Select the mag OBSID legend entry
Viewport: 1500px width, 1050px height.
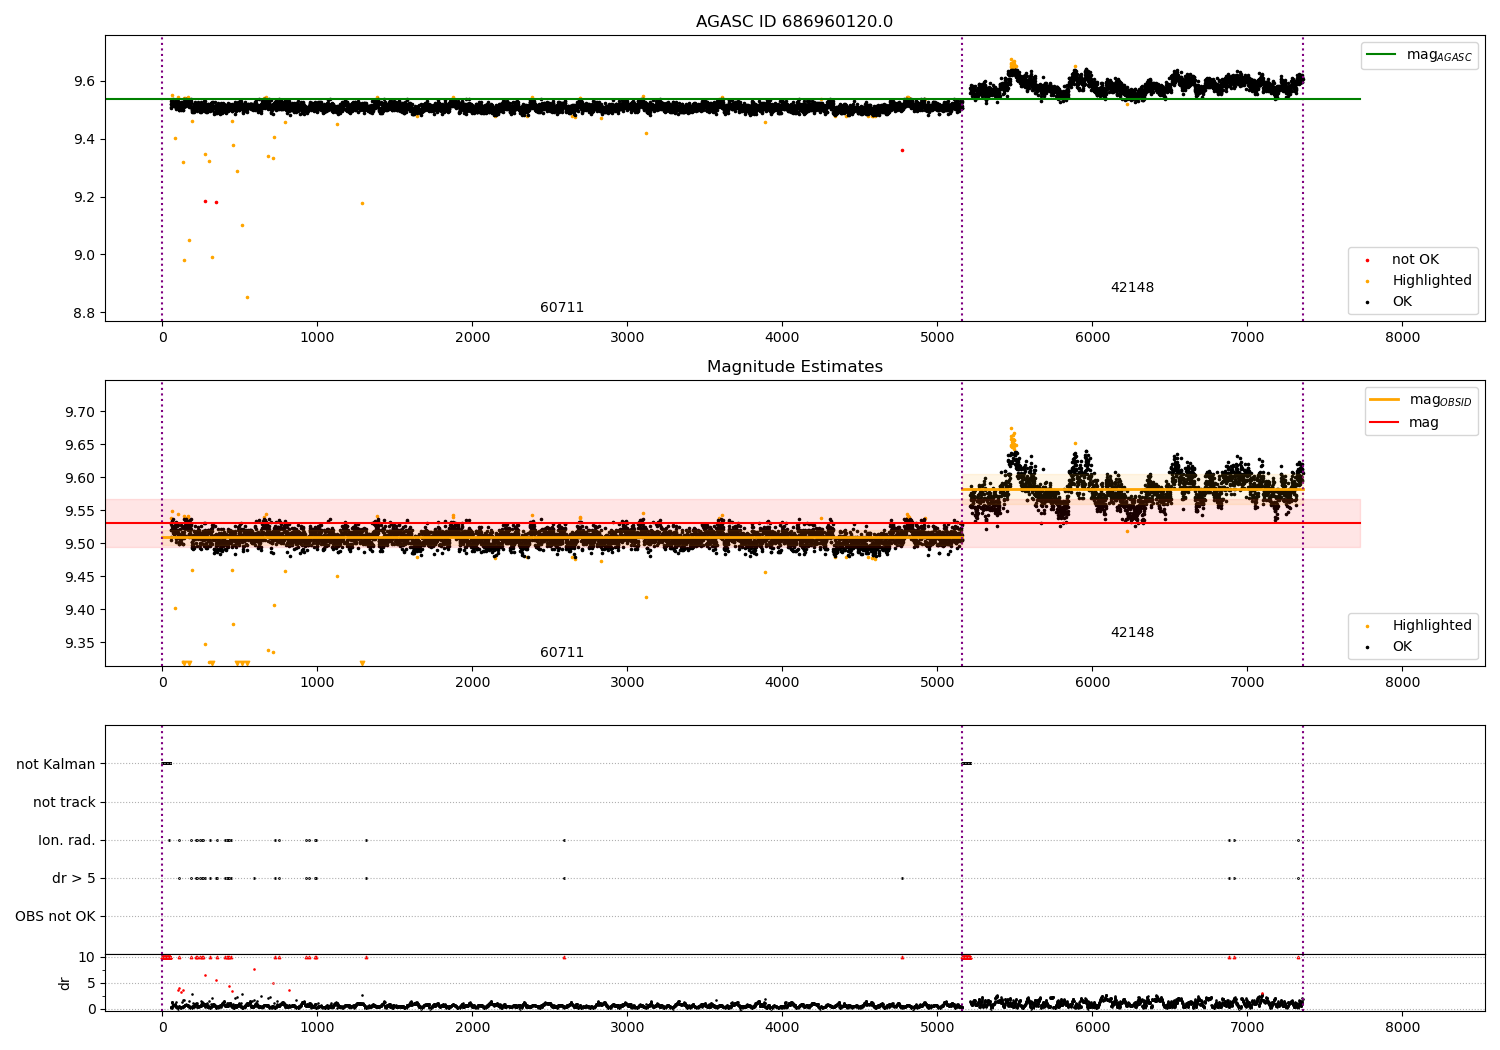pos(1421,400)
